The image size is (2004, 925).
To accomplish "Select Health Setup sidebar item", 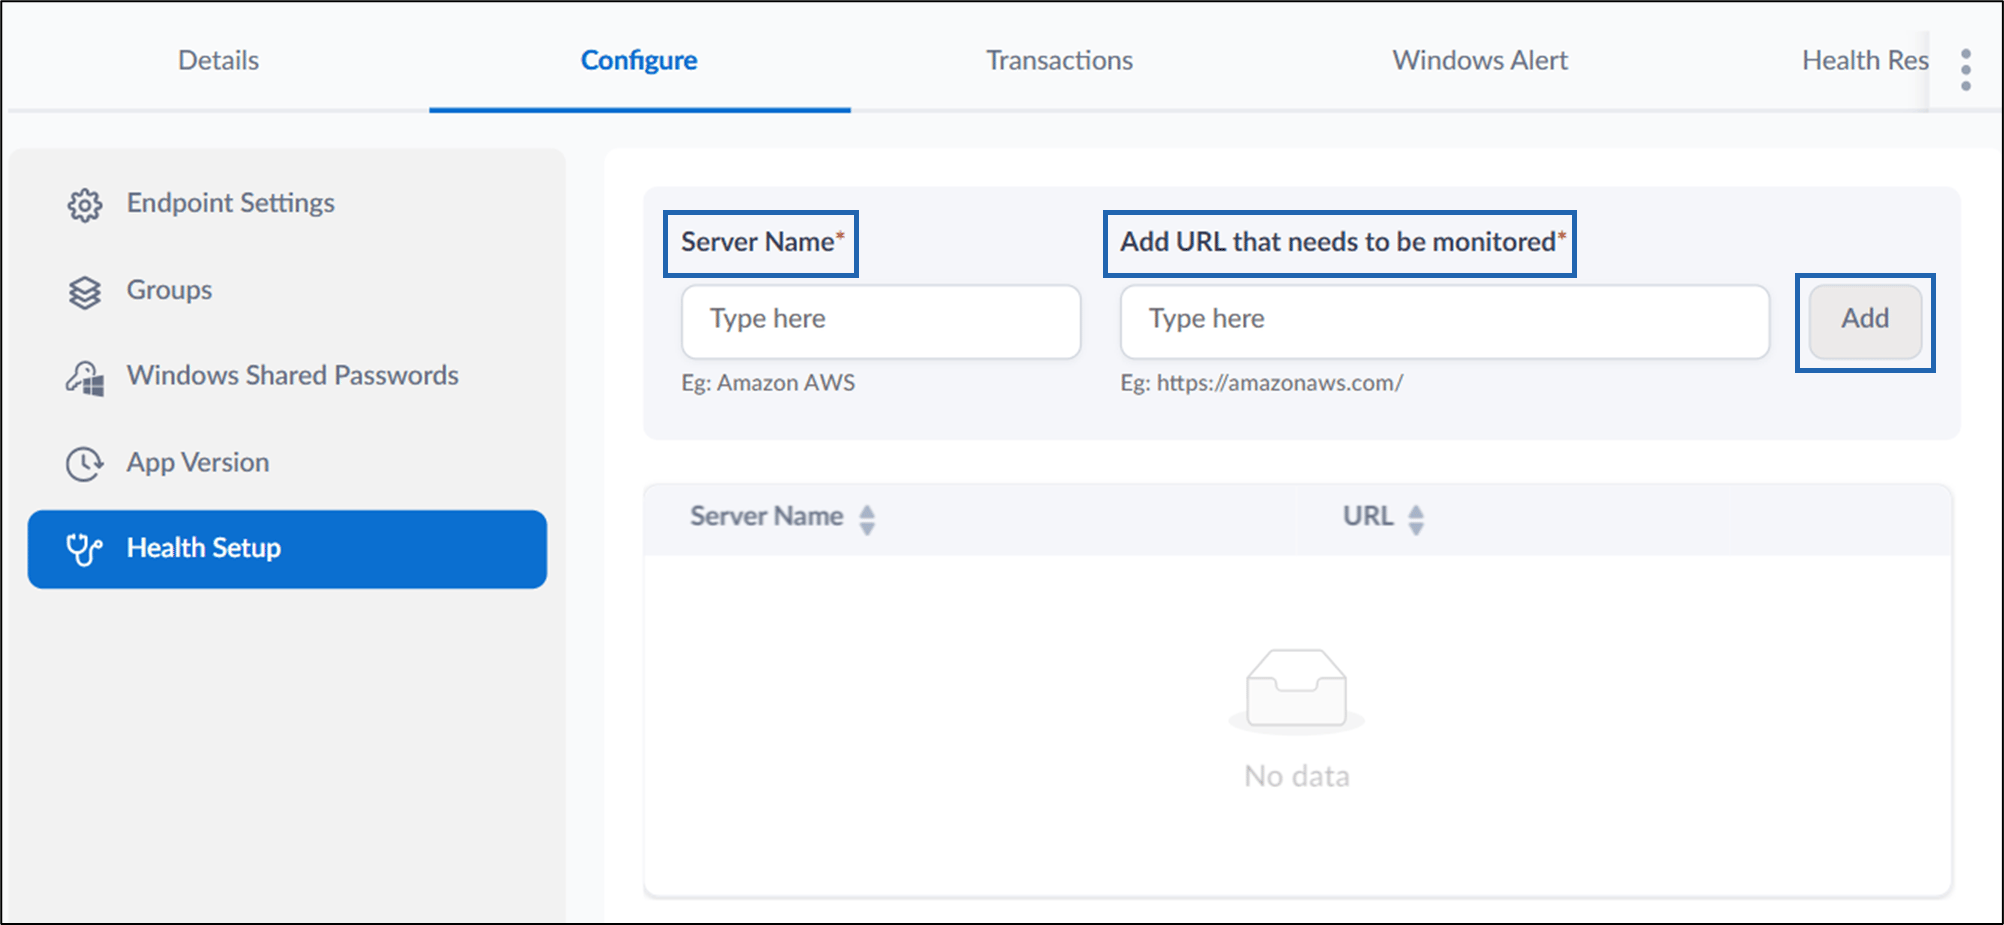I will 287,549.
